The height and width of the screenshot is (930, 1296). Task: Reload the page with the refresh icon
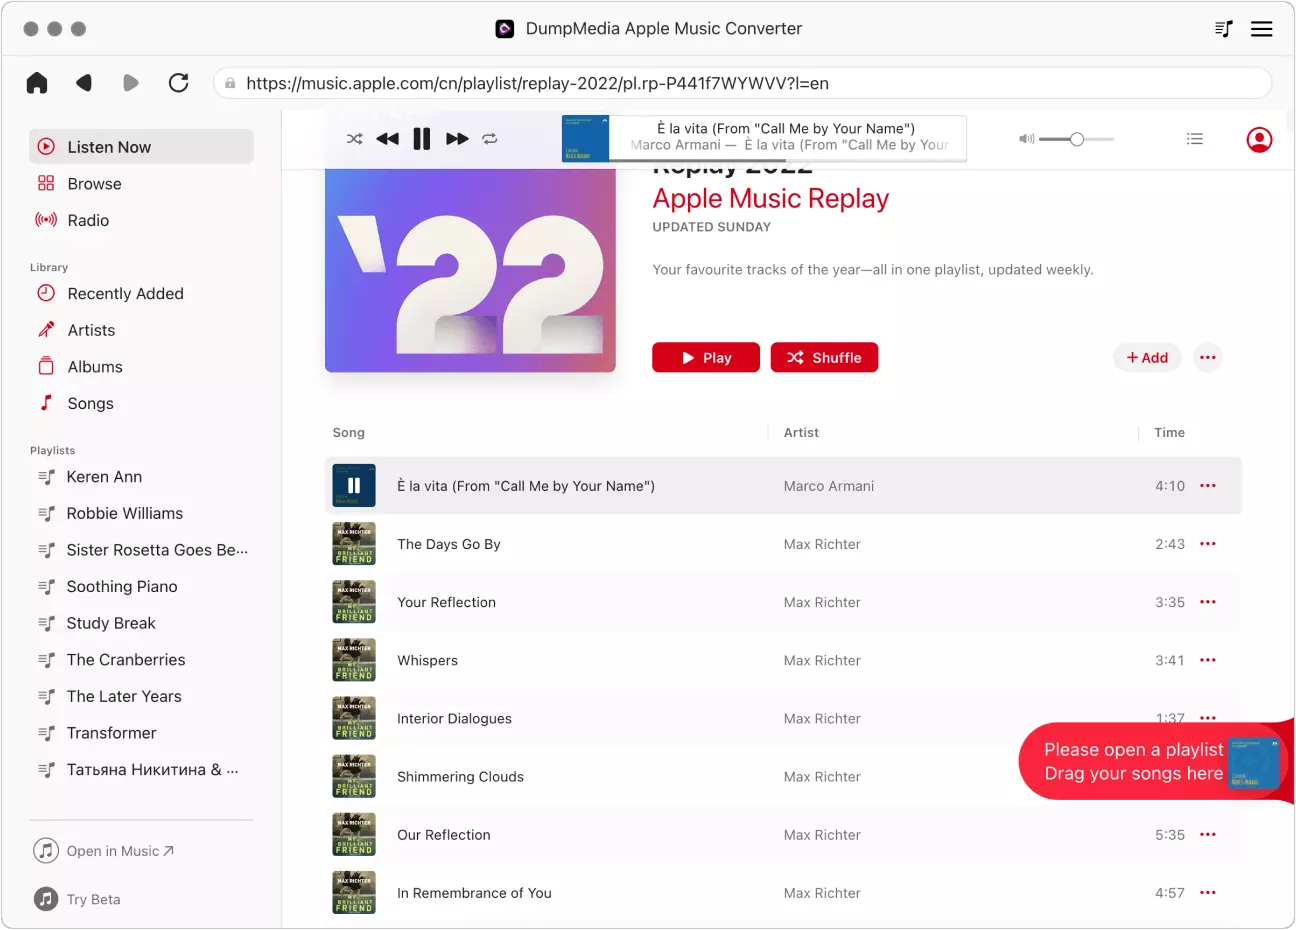click(179, 83)
